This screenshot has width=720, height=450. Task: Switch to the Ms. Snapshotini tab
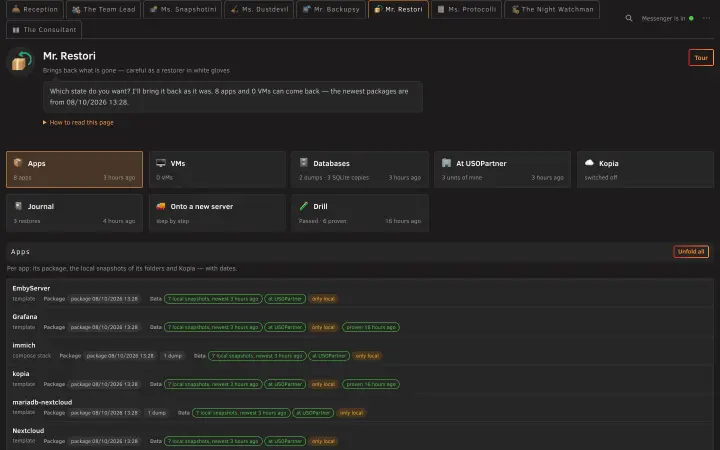(183, 9)
